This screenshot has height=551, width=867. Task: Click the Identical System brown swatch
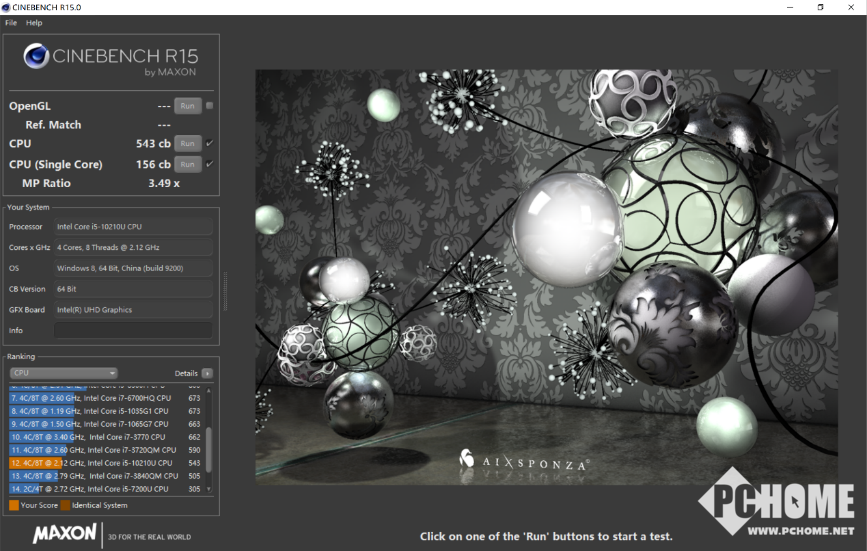pyautogui.click(x=65, y=505)
